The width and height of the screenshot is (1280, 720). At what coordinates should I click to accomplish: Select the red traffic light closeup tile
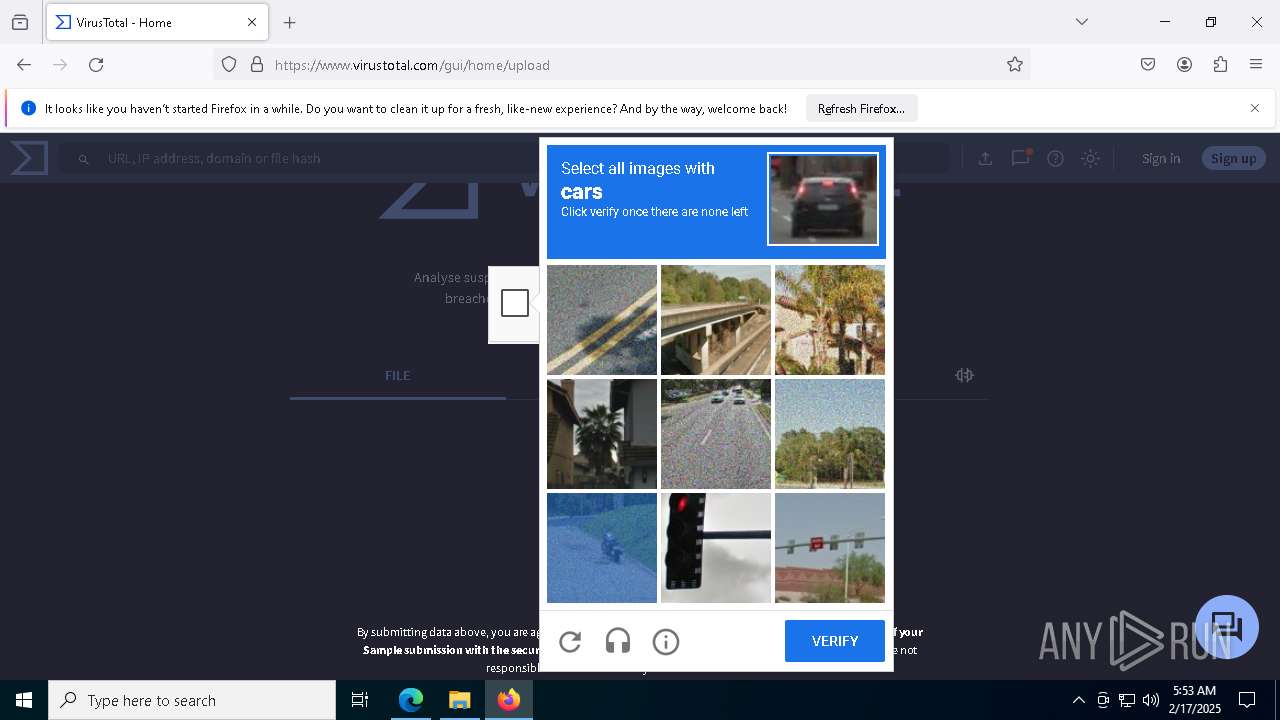point(716,548)
